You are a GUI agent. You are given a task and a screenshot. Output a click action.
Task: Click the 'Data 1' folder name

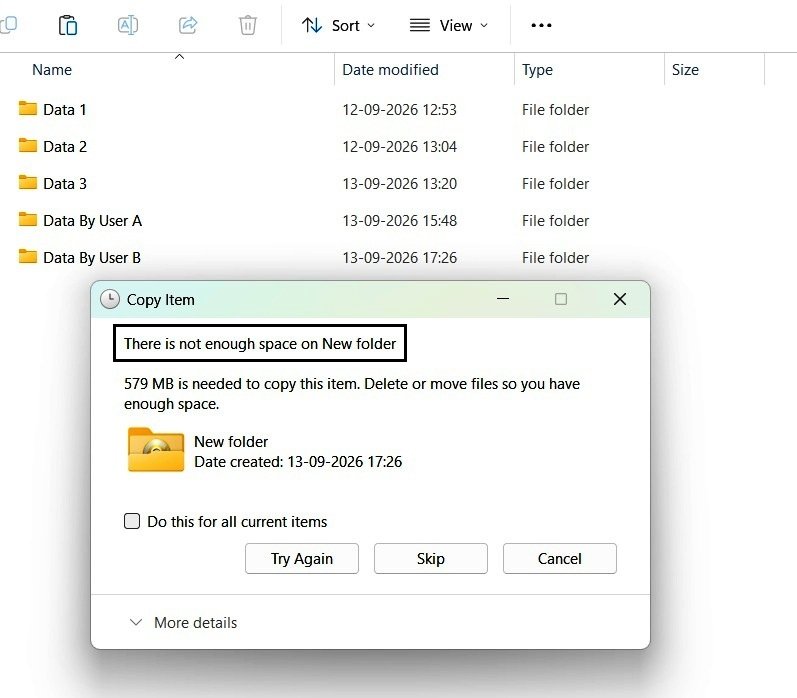pyautogui.click(x=65, y=109)
